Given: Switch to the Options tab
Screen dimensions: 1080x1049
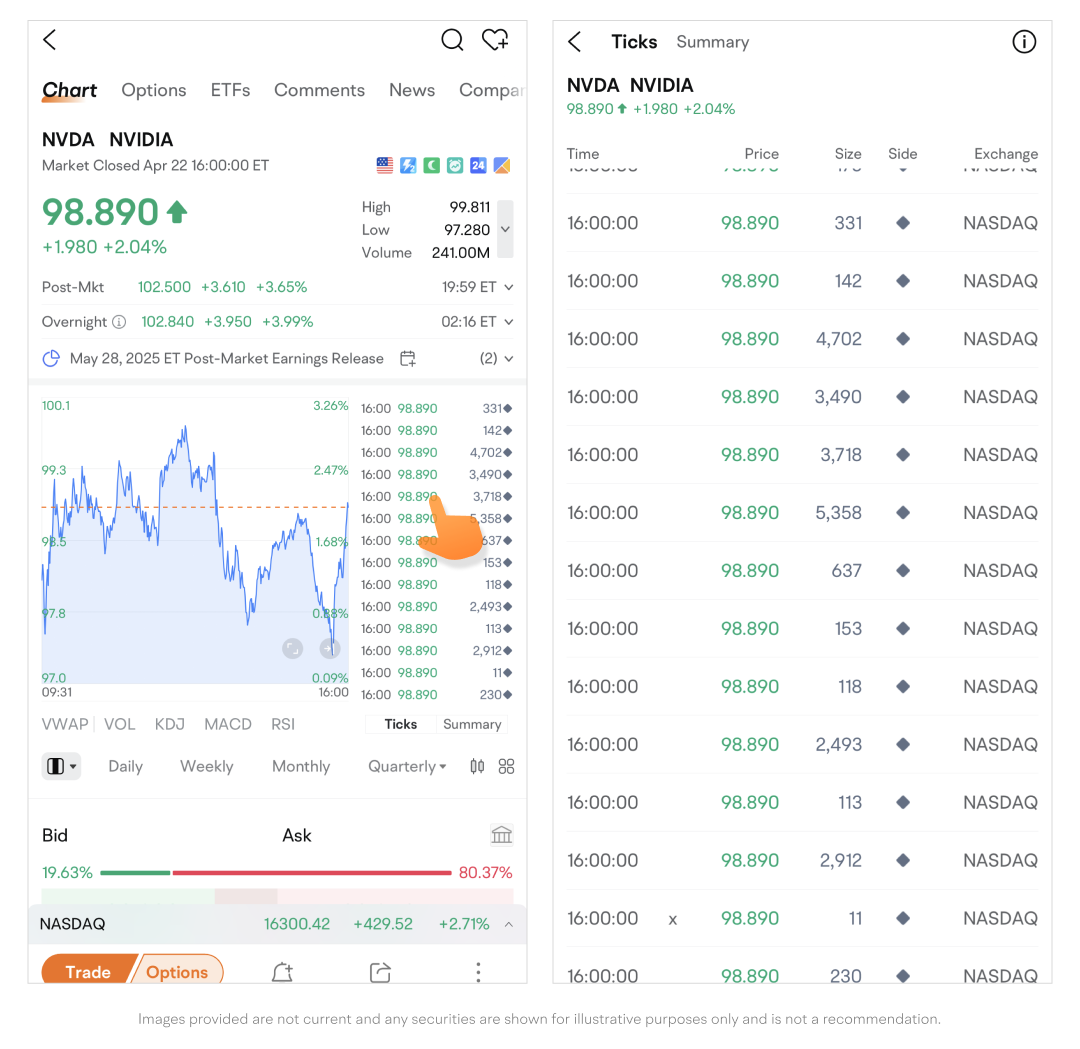Looking at the screenshot, I should pos(153,90).
